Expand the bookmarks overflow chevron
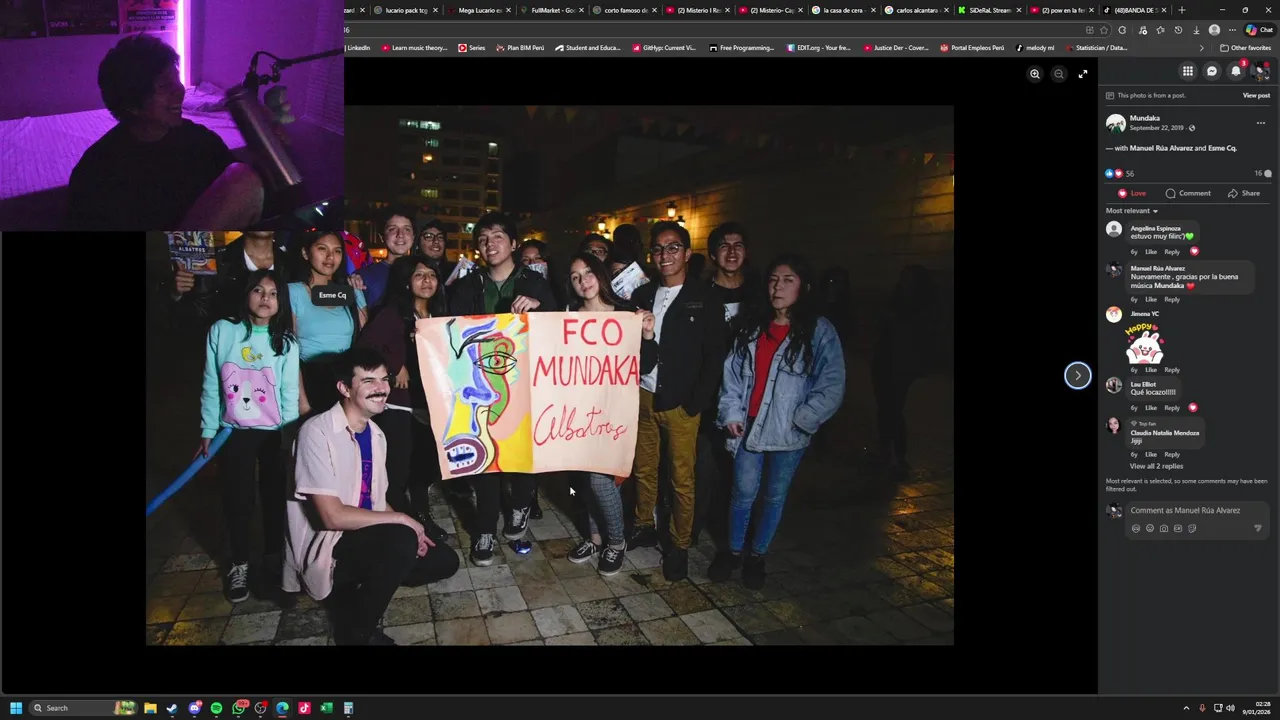1280x720 pixels. point(1202,48)
